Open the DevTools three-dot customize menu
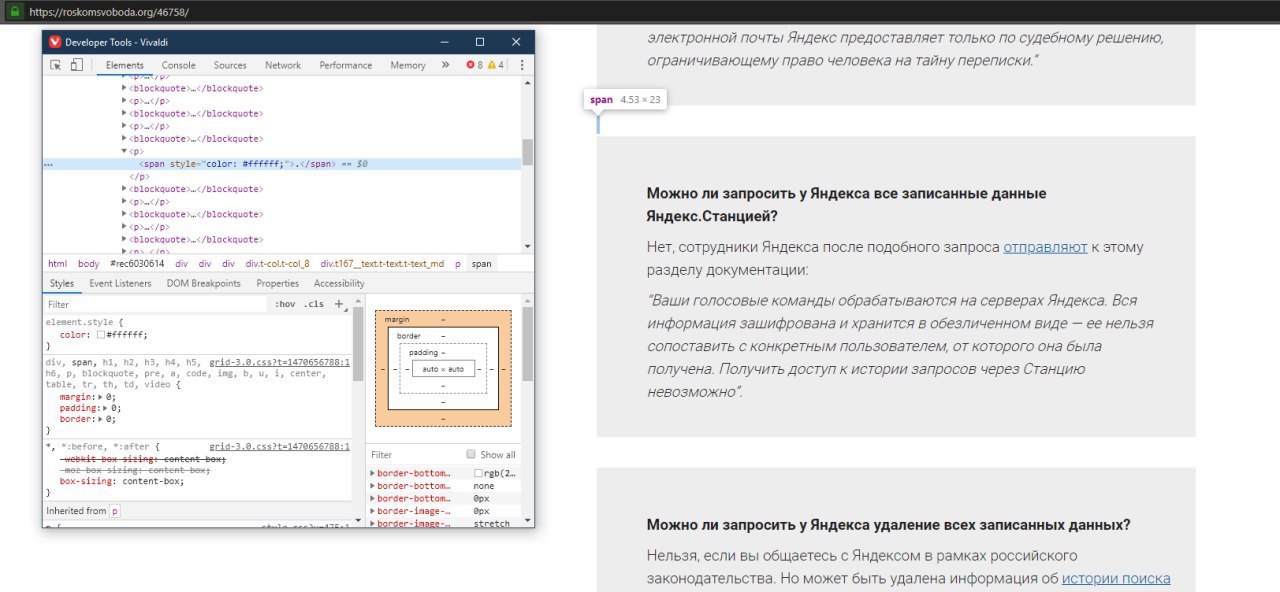 point(521,65)
